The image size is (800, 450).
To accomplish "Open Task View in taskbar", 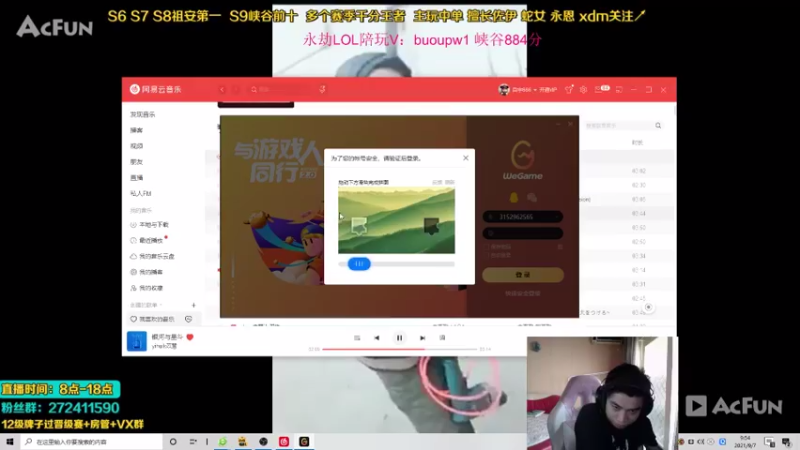I will (x=193, y=442).
